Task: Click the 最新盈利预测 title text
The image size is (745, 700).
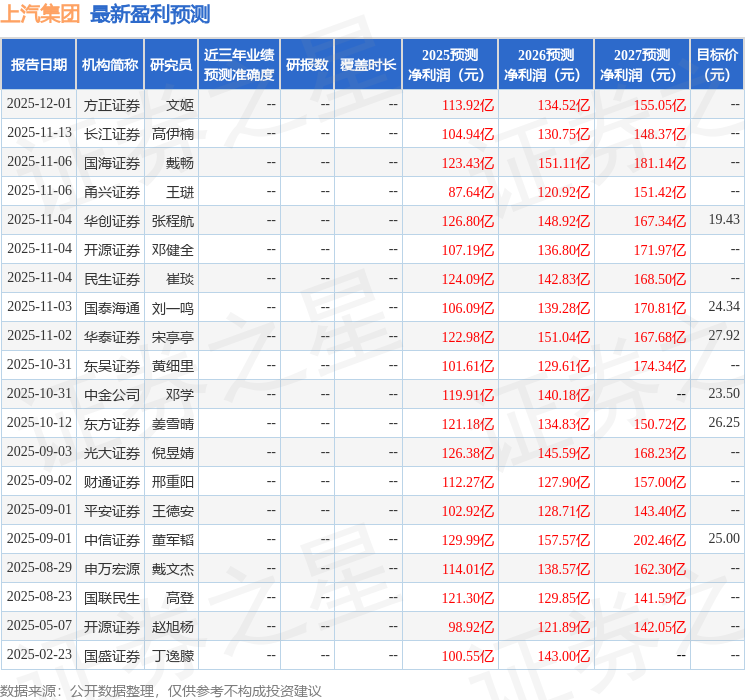Action: click(x=150, y=14)
